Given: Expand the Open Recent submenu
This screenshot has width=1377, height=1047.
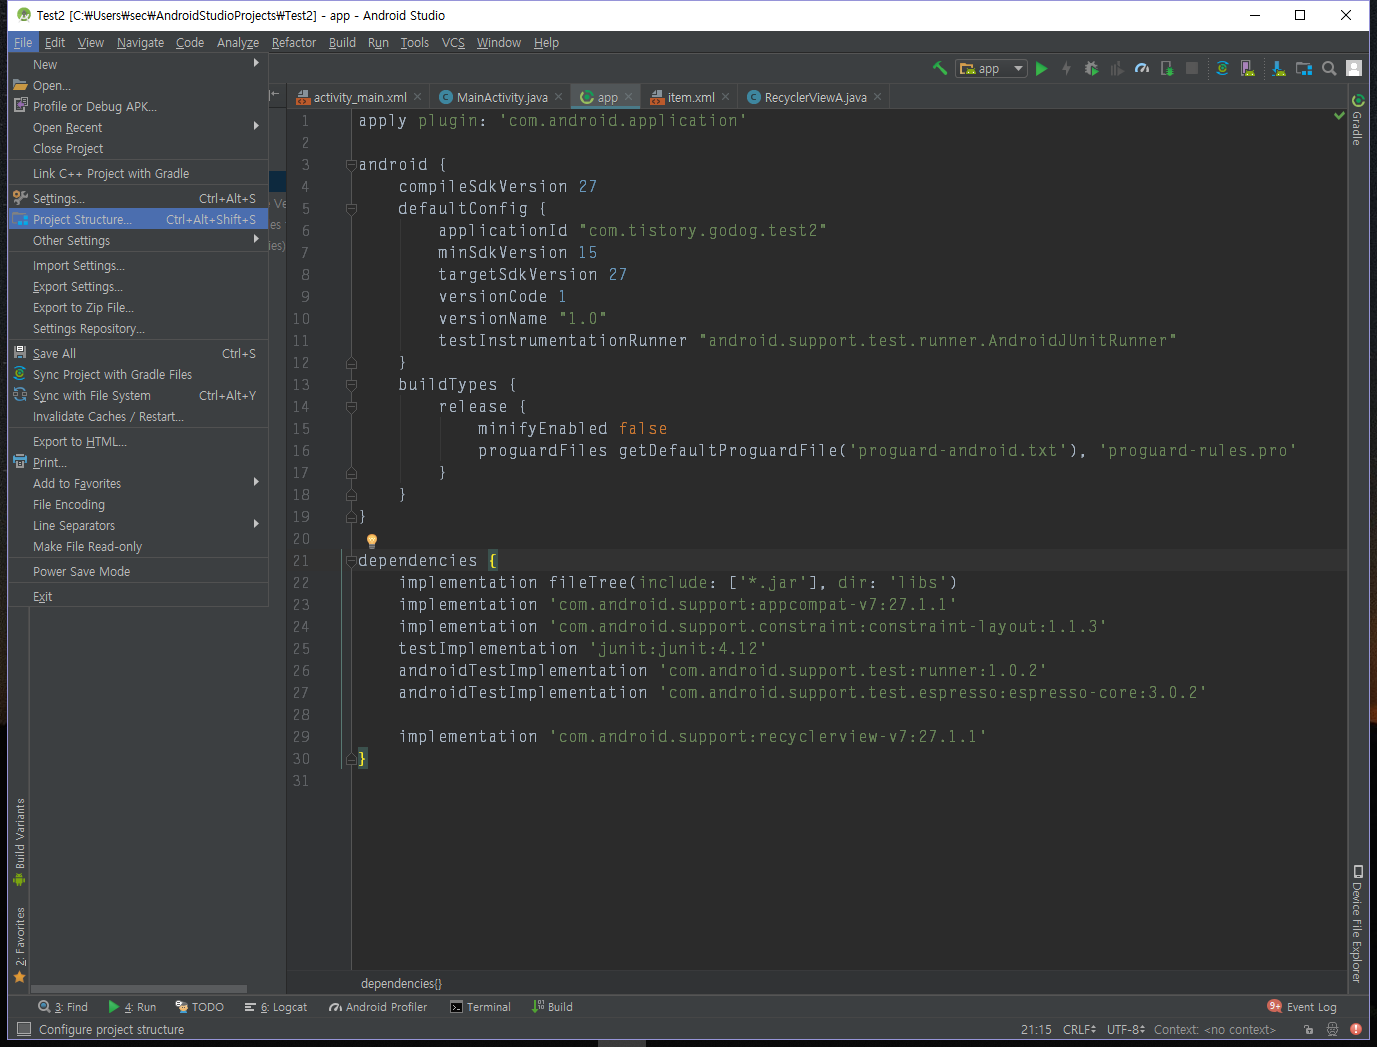Looking at the screenshot, I should (x=138, y=127).
